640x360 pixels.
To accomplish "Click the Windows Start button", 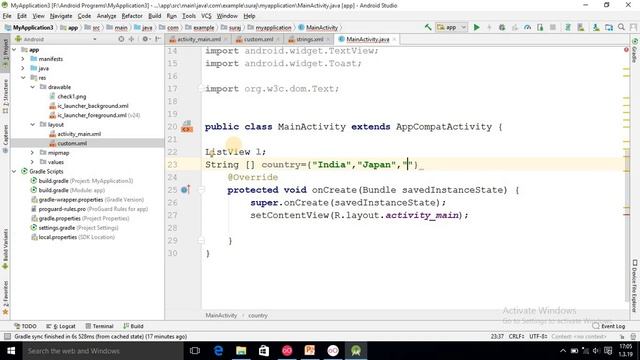I will (11, 351).
